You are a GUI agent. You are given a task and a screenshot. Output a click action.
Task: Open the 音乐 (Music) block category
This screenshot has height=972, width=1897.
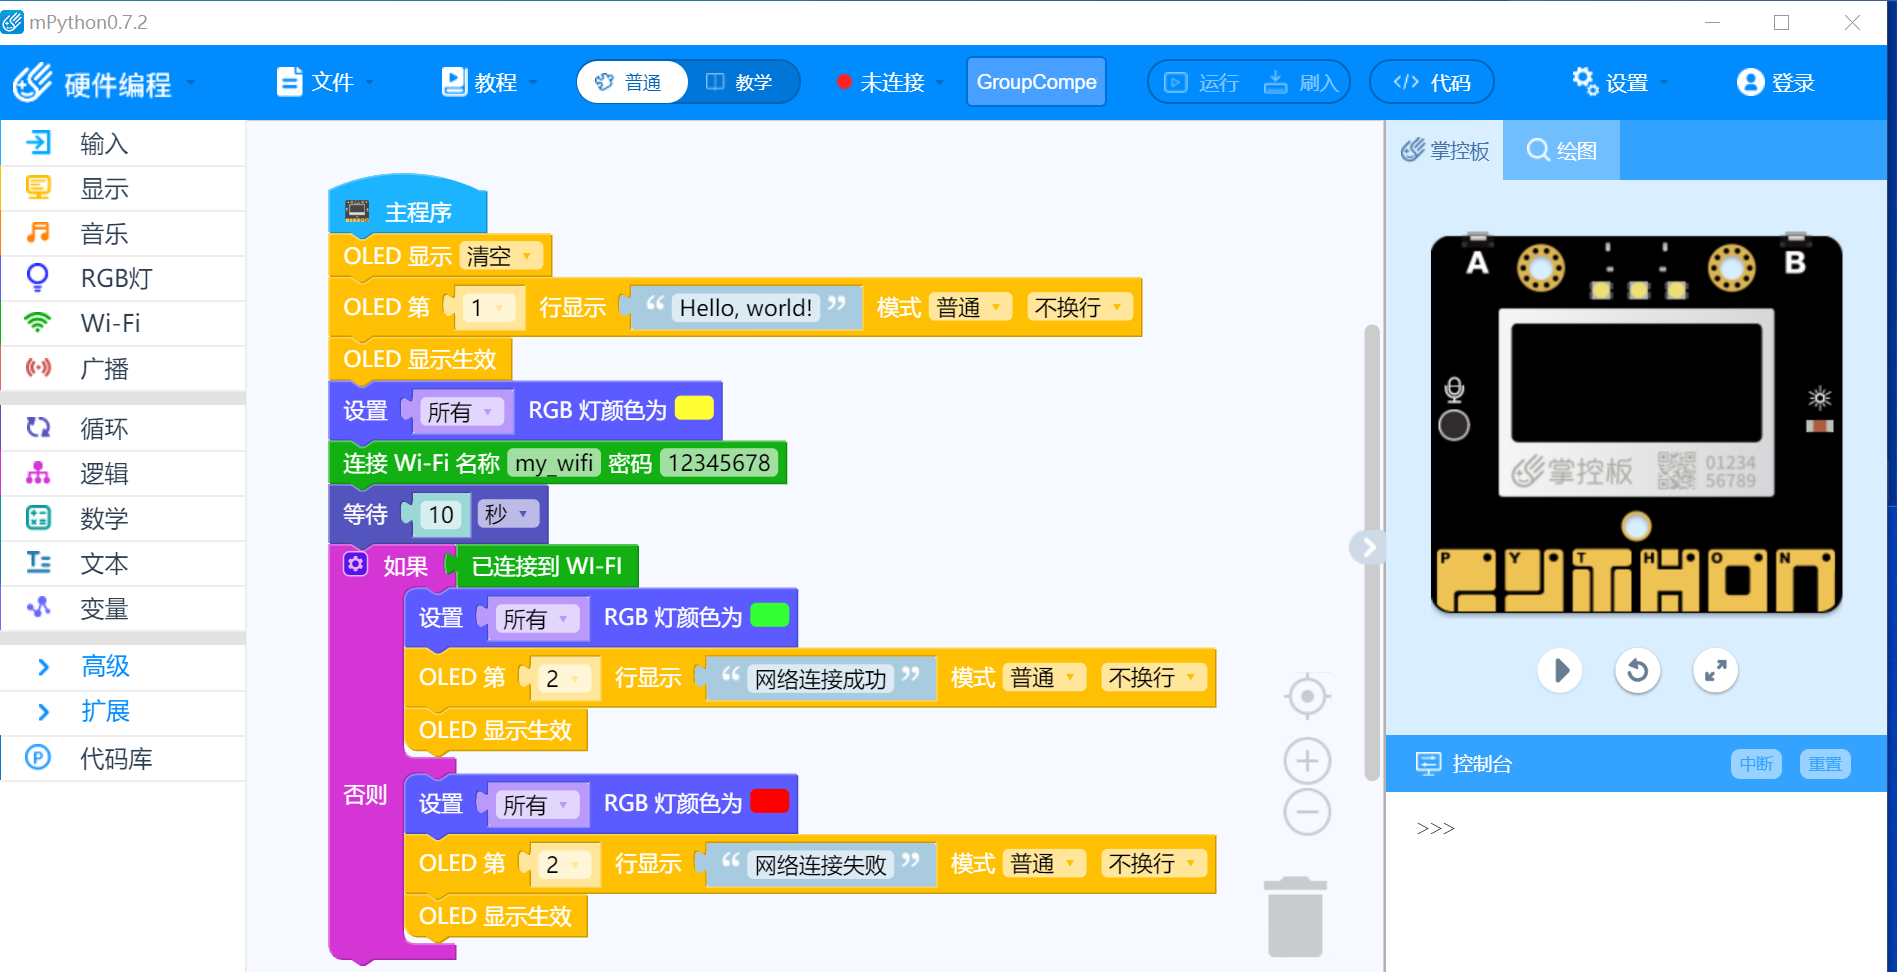click(123, 234)
